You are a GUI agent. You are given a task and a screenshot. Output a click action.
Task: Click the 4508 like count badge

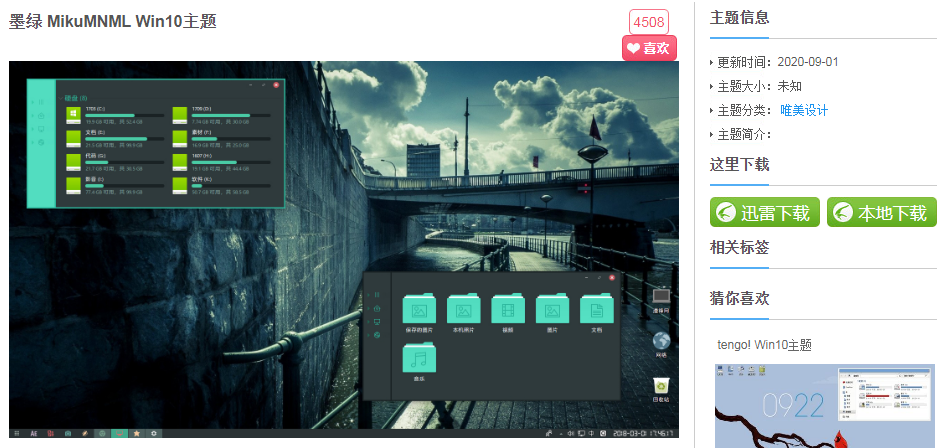coord(649,21)
